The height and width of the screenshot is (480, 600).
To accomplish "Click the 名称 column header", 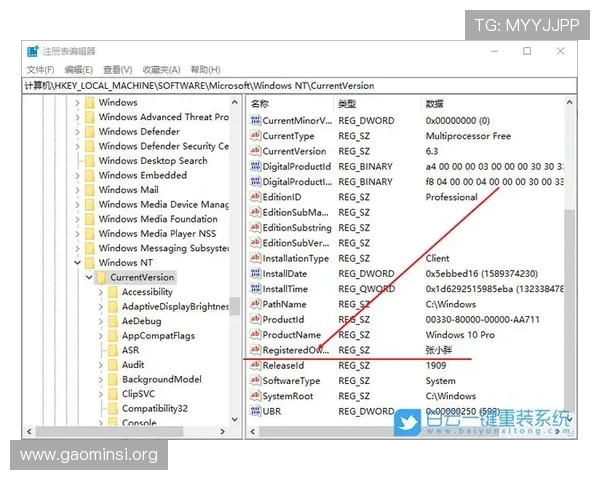I will 260,104.
